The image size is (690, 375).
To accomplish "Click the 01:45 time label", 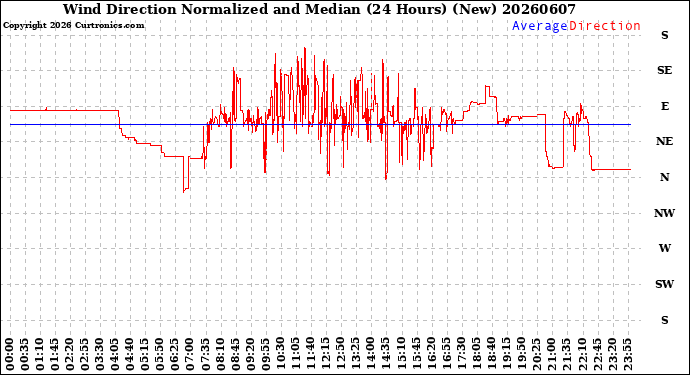I will pyautogui.click(x=55, y=354).
